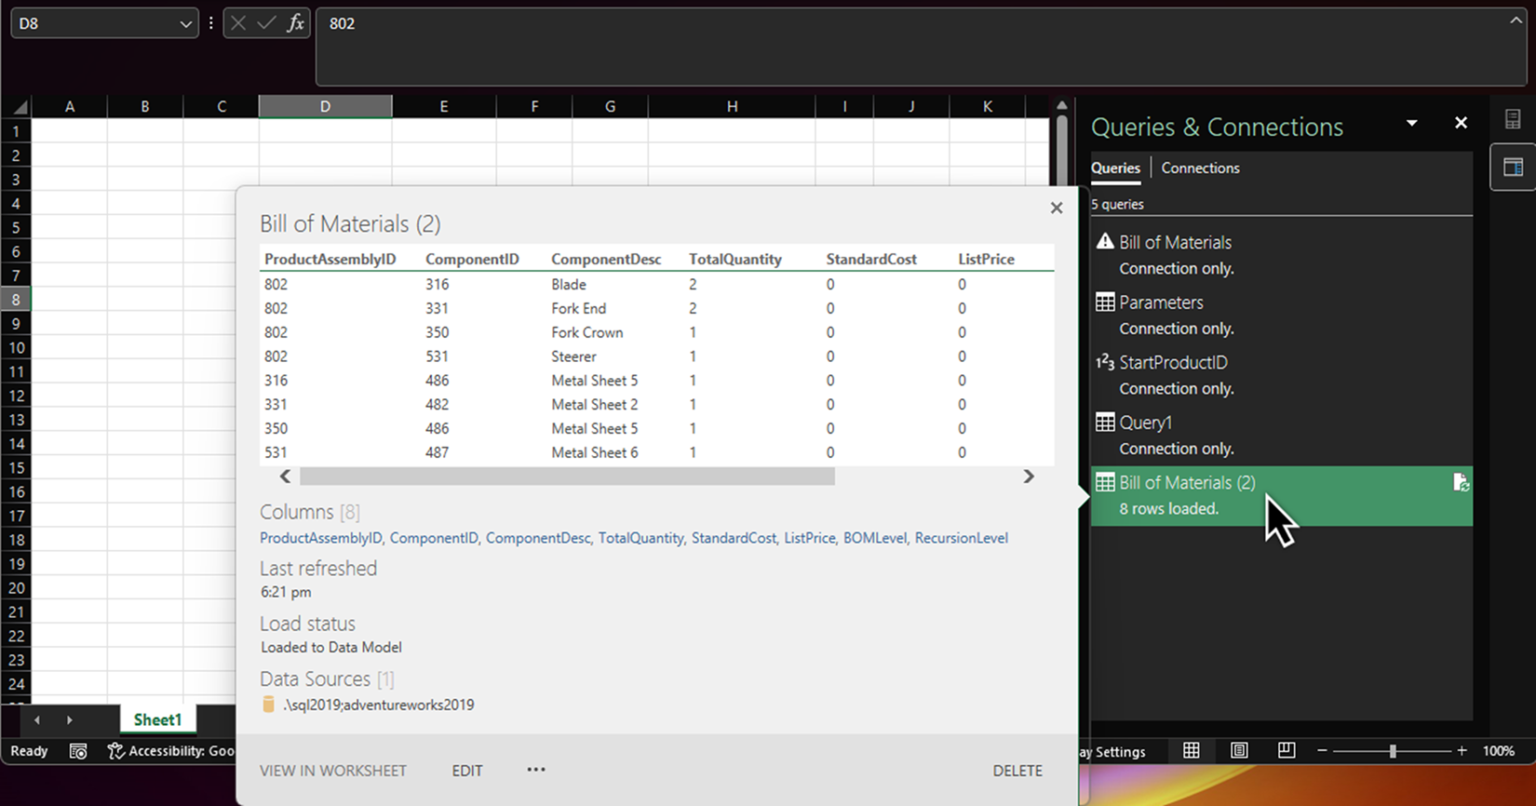Screen dimensions: 1536x806
Task: Switch to the Queries tab
Action: click(1115, 168)
